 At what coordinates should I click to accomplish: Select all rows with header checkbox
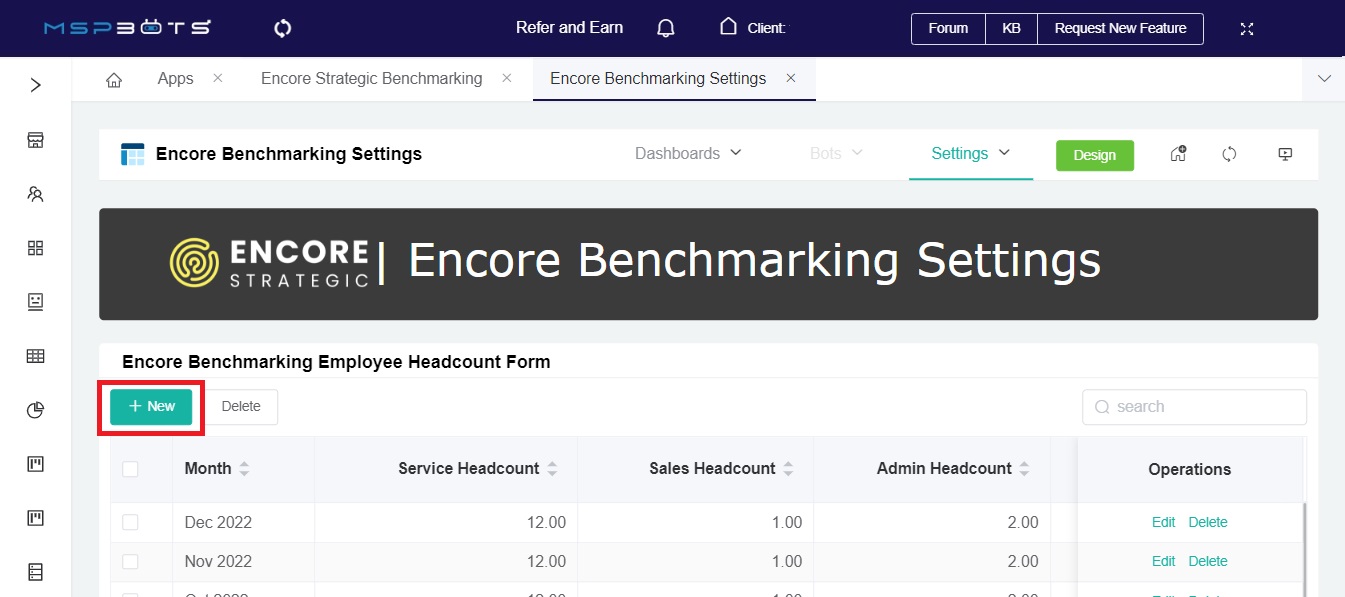pyautogui.click(x=130, y=469)
